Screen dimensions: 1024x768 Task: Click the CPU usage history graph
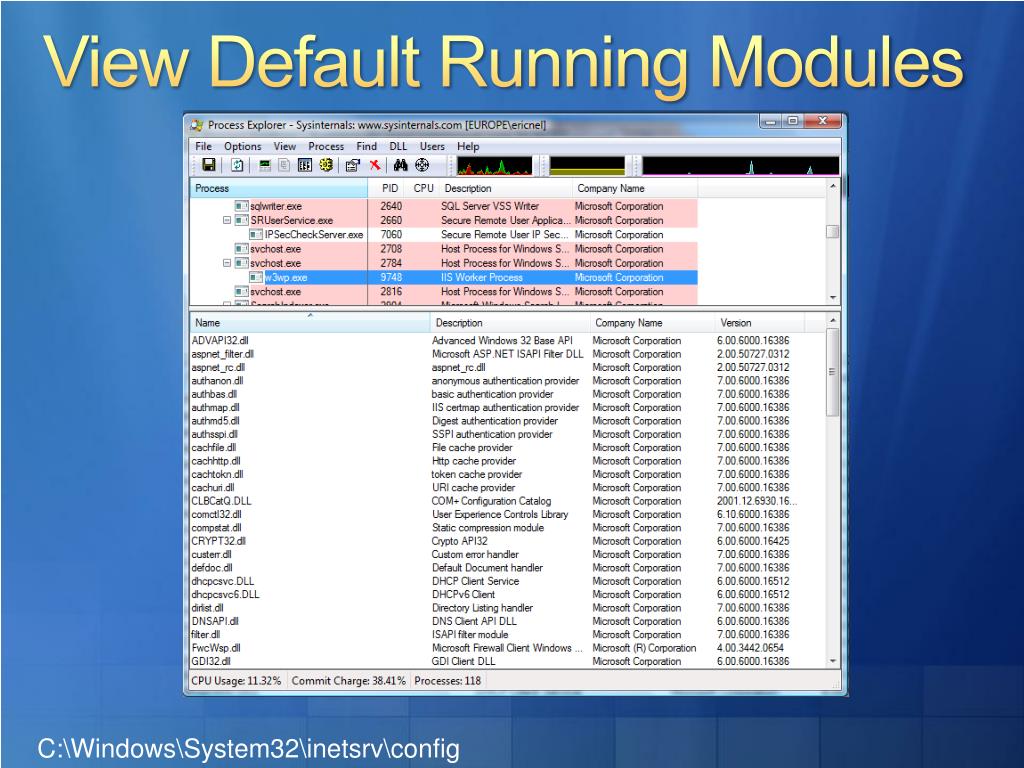[x=494, y=166]
